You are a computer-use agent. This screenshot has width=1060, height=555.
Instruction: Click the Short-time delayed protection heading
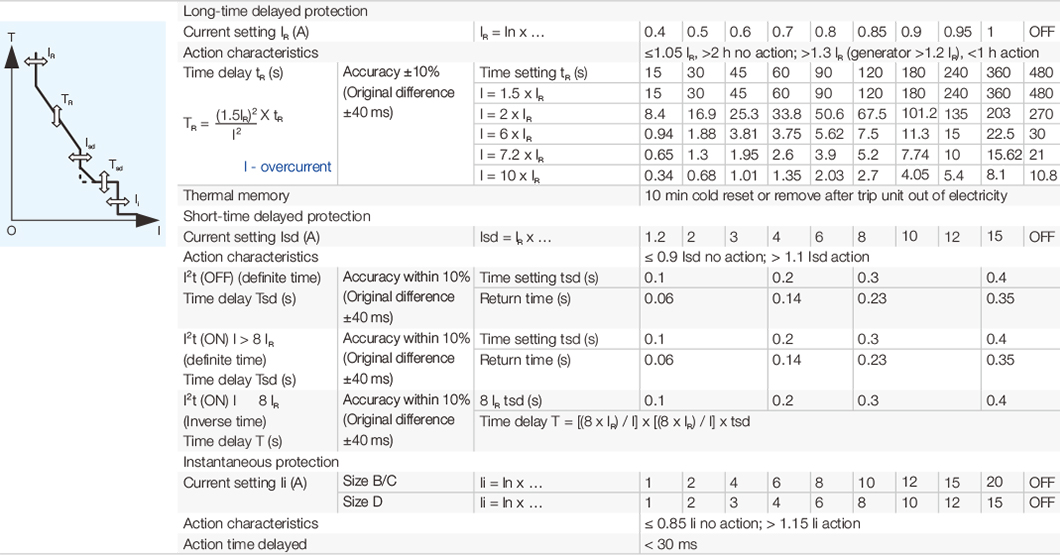click(277, 216)
